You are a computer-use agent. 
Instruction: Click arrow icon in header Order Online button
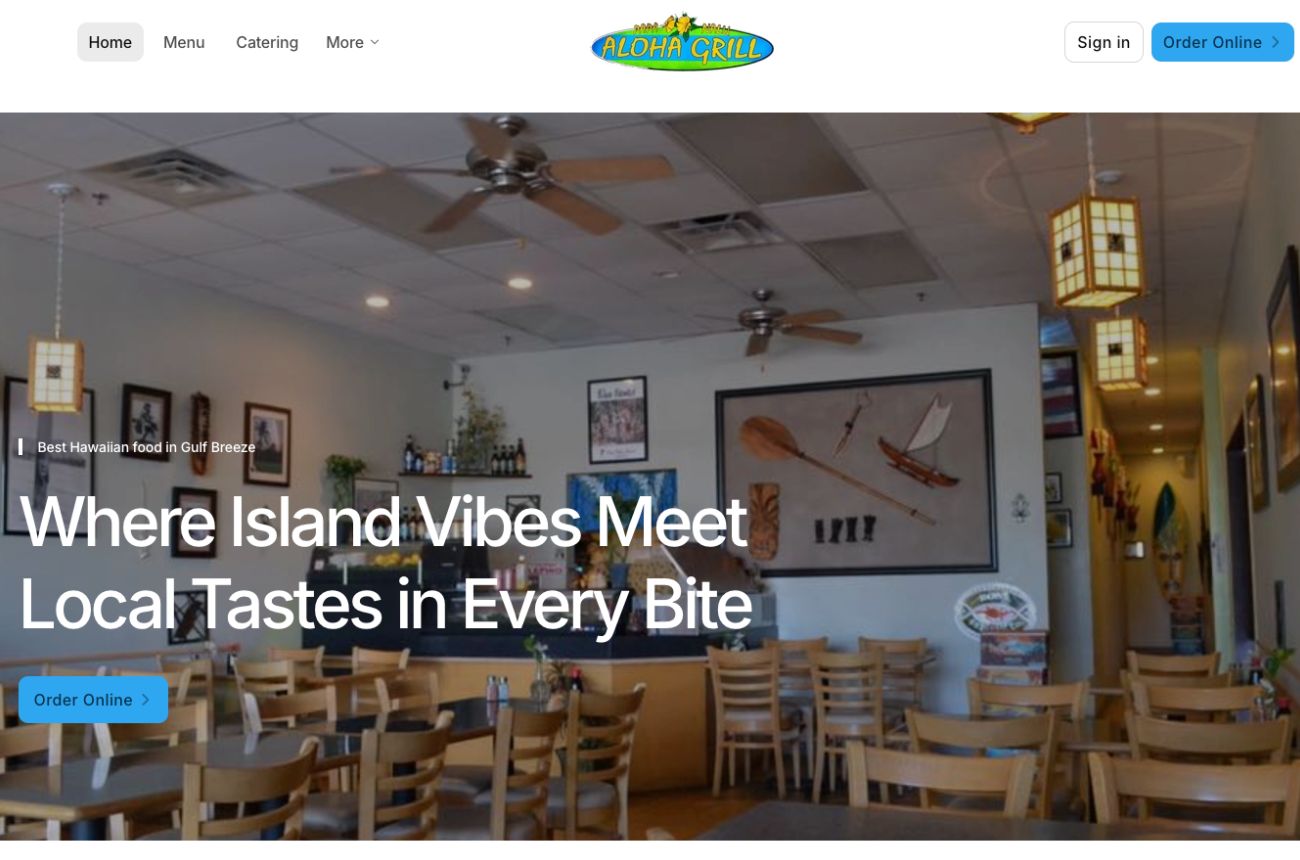1275,42
